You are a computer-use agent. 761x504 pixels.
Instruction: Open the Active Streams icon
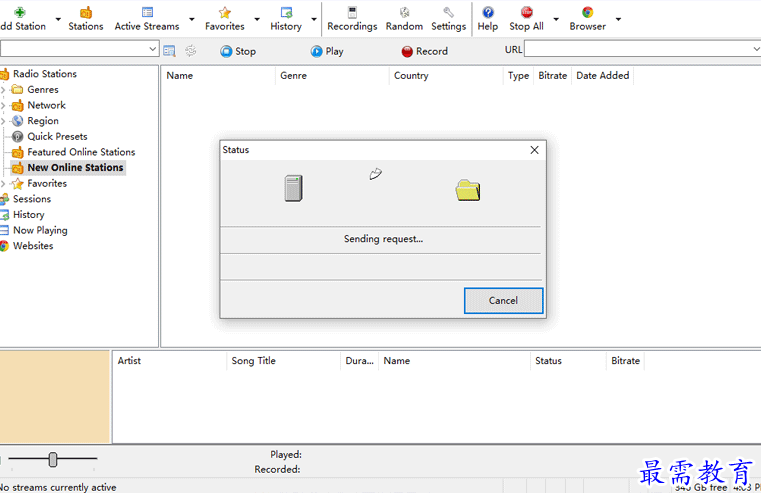pyautogui.click(x=147, y=18)
